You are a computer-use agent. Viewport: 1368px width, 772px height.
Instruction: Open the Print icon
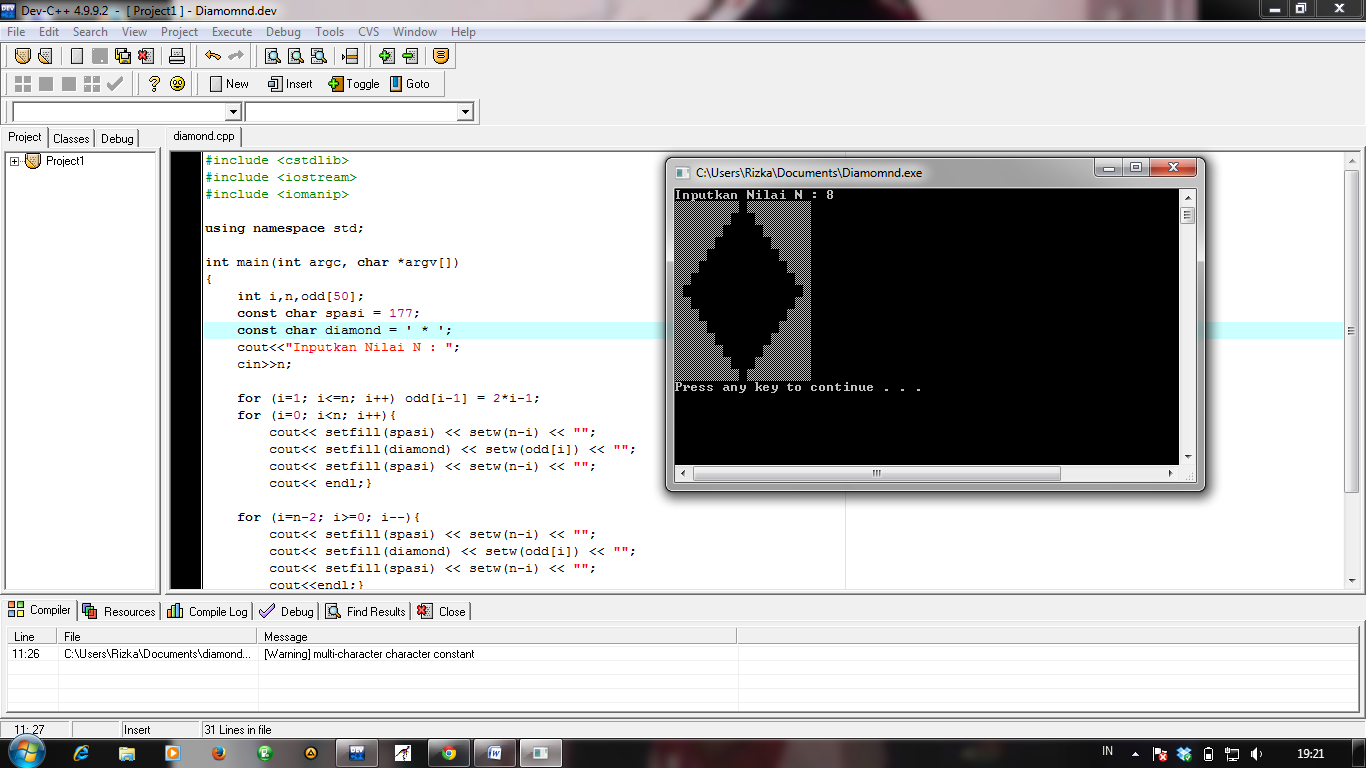pos(176,56)
